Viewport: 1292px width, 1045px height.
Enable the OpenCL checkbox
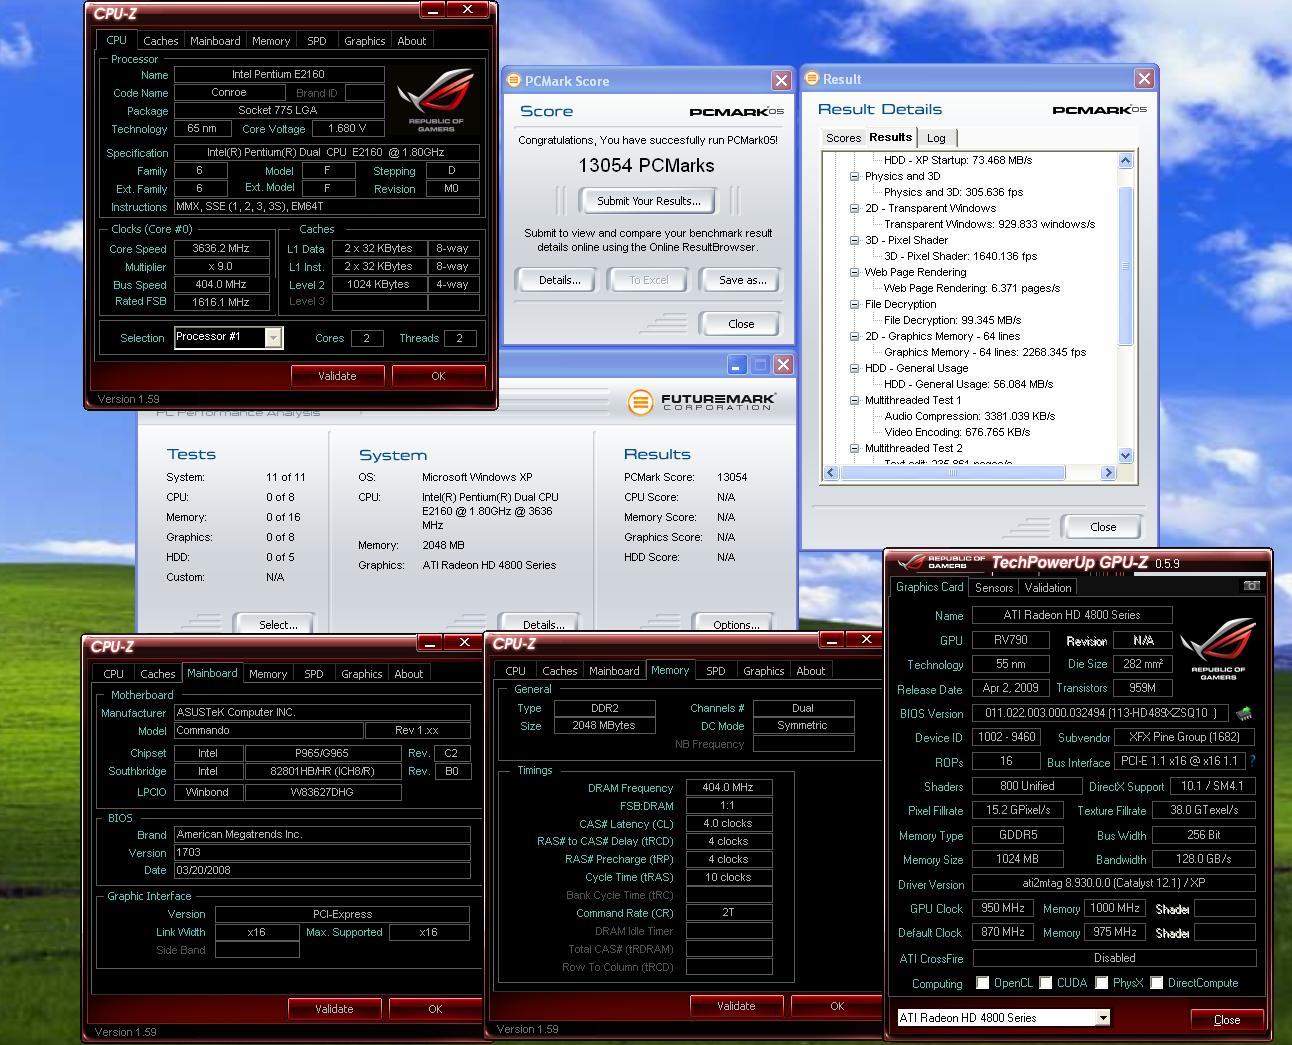tap(982, 983)
